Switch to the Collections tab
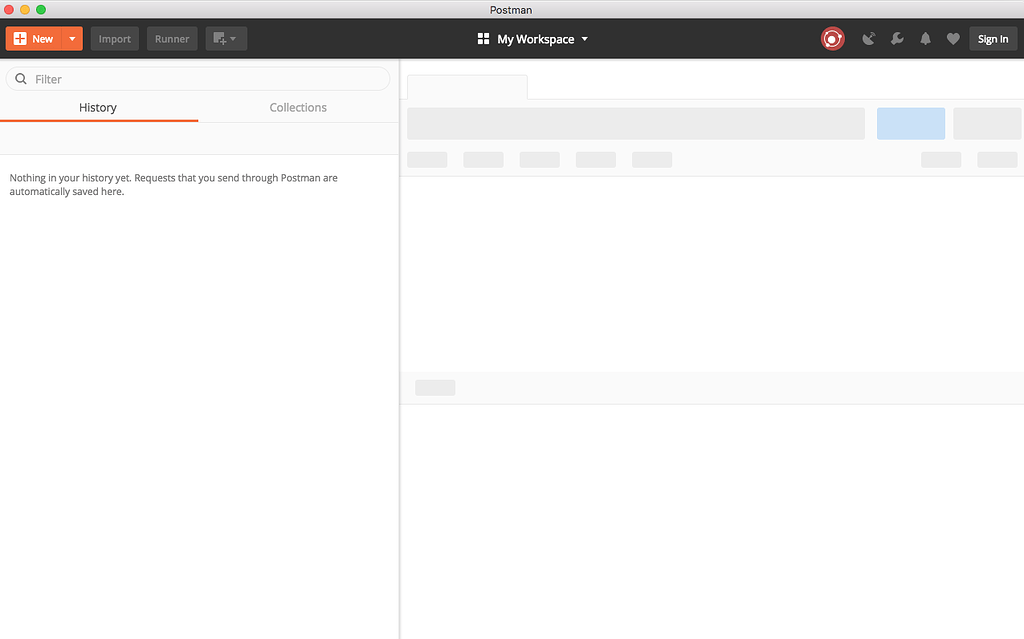 pos(298,107)
